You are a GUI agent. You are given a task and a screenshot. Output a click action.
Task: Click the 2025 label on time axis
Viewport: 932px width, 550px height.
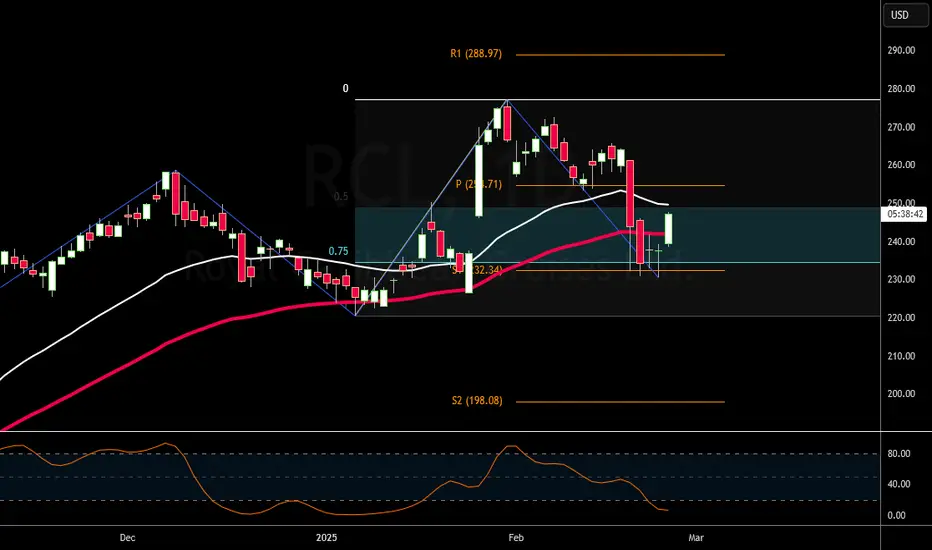tap(326, 538)
